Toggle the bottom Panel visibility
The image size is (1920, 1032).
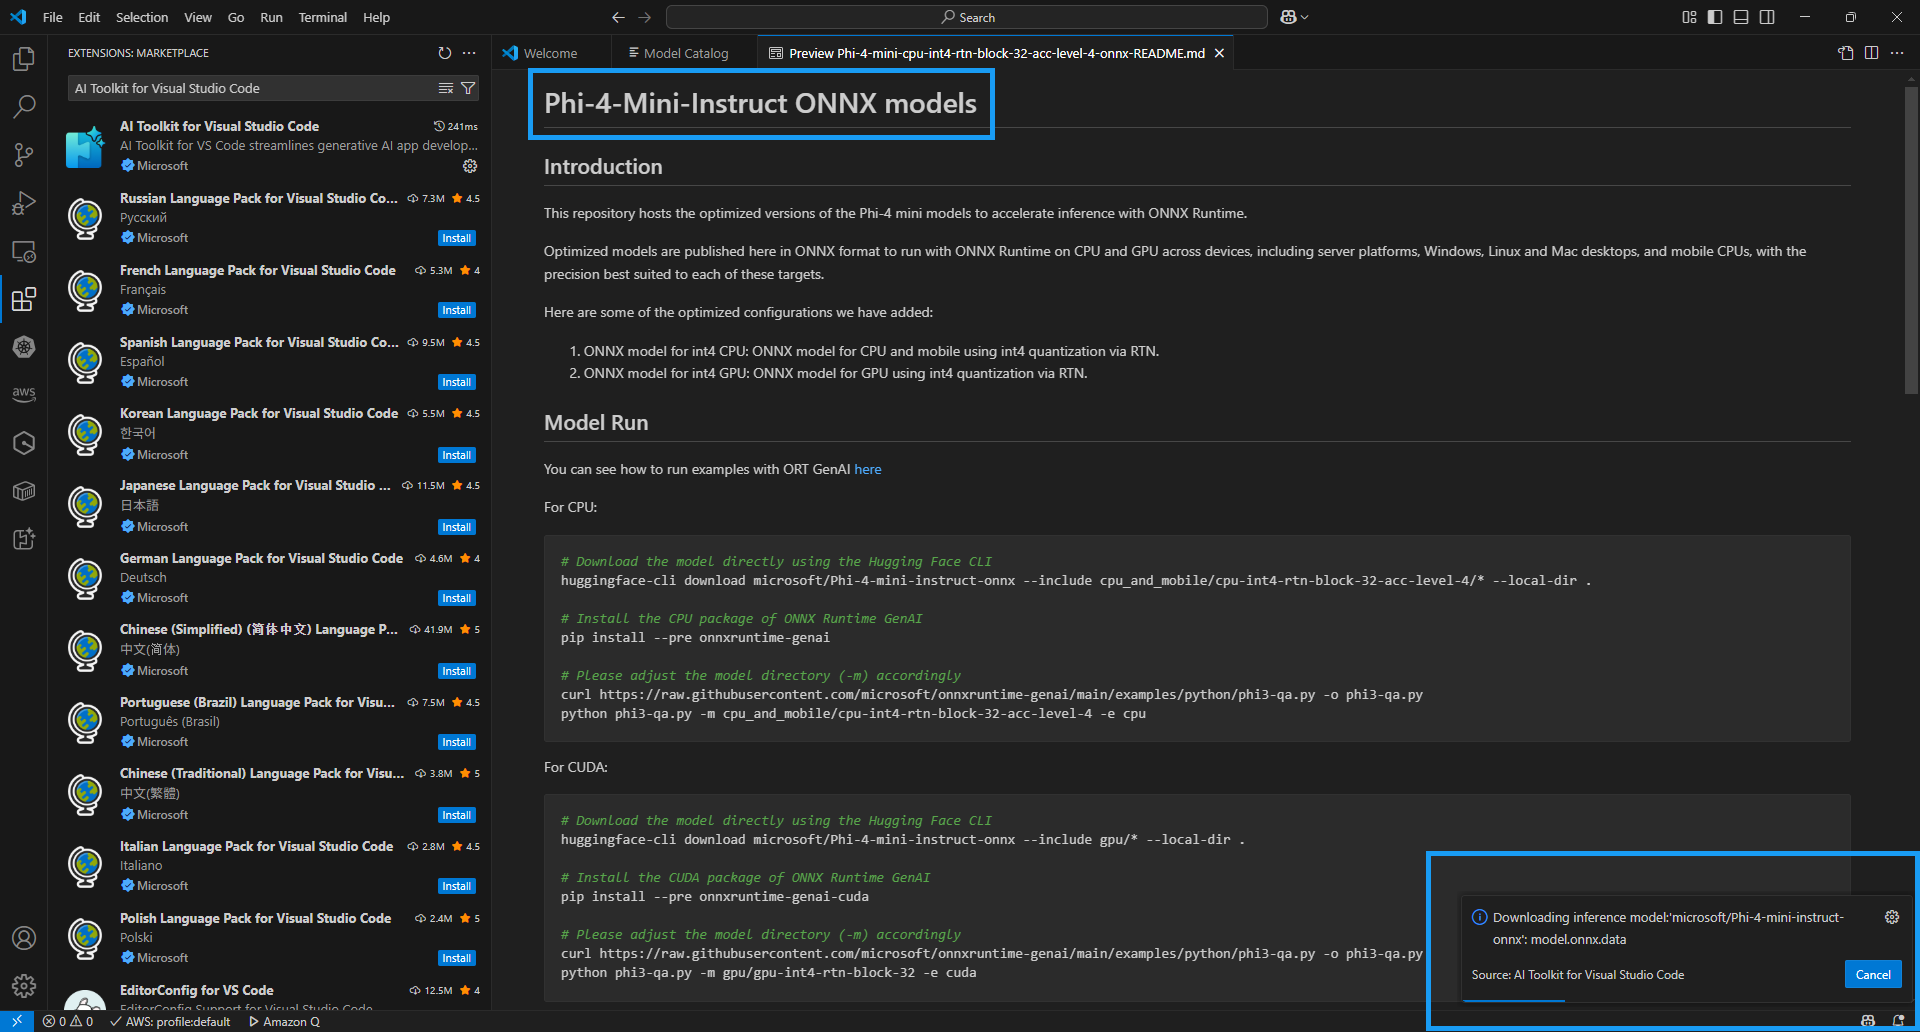(1741, 17)
